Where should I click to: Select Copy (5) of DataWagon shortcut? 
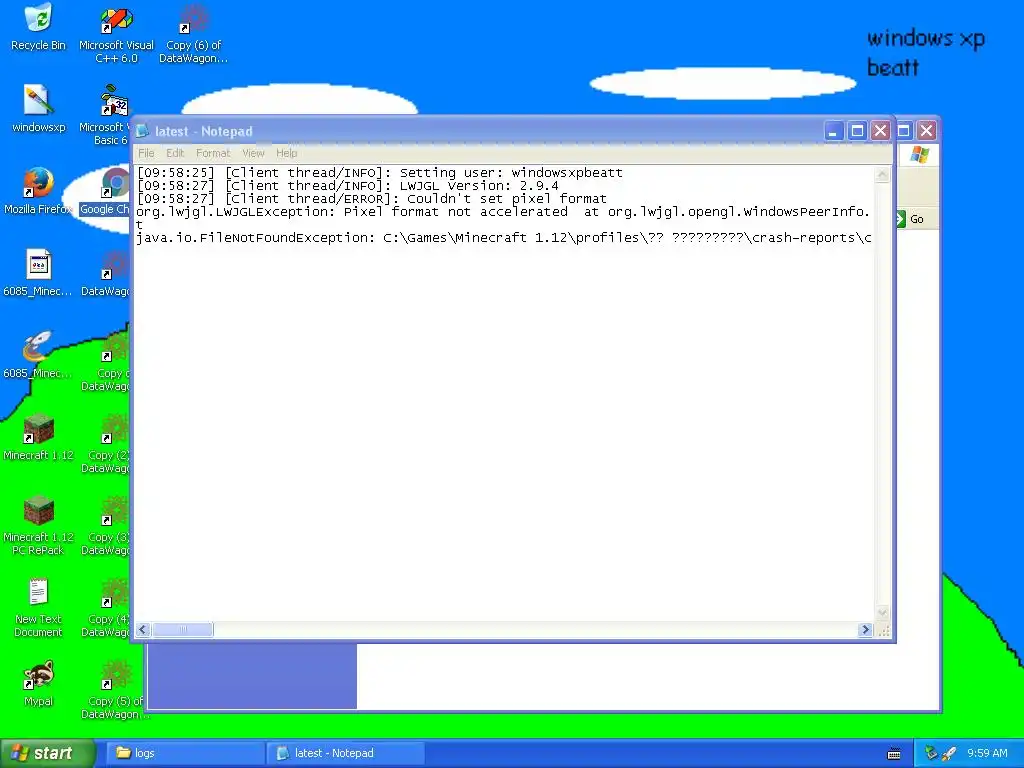pos(116,690)
